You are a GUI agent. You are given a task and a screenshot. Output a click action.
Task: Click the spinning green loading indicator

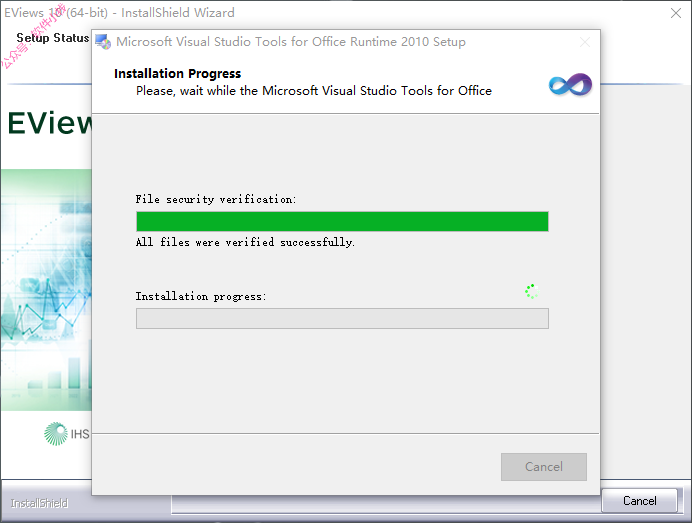click(x=532, y=291)
